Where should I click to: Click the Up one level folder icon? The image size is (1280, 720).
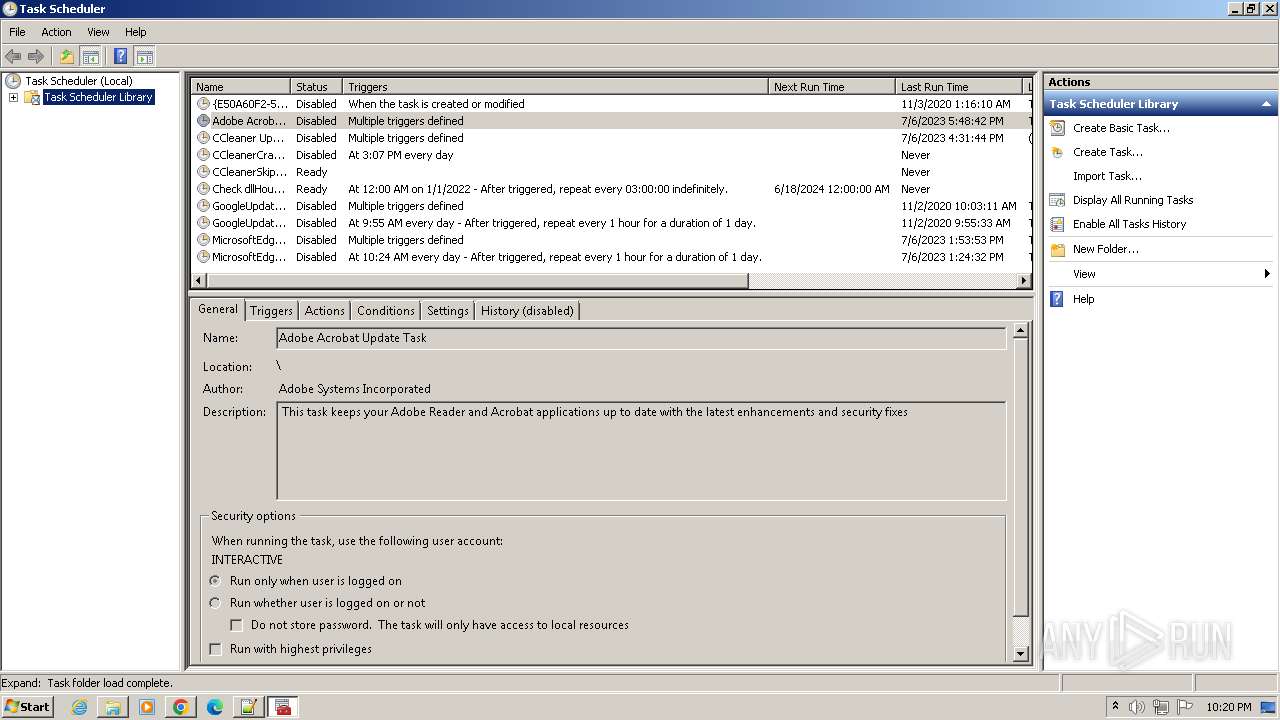[x=67, y=56]
